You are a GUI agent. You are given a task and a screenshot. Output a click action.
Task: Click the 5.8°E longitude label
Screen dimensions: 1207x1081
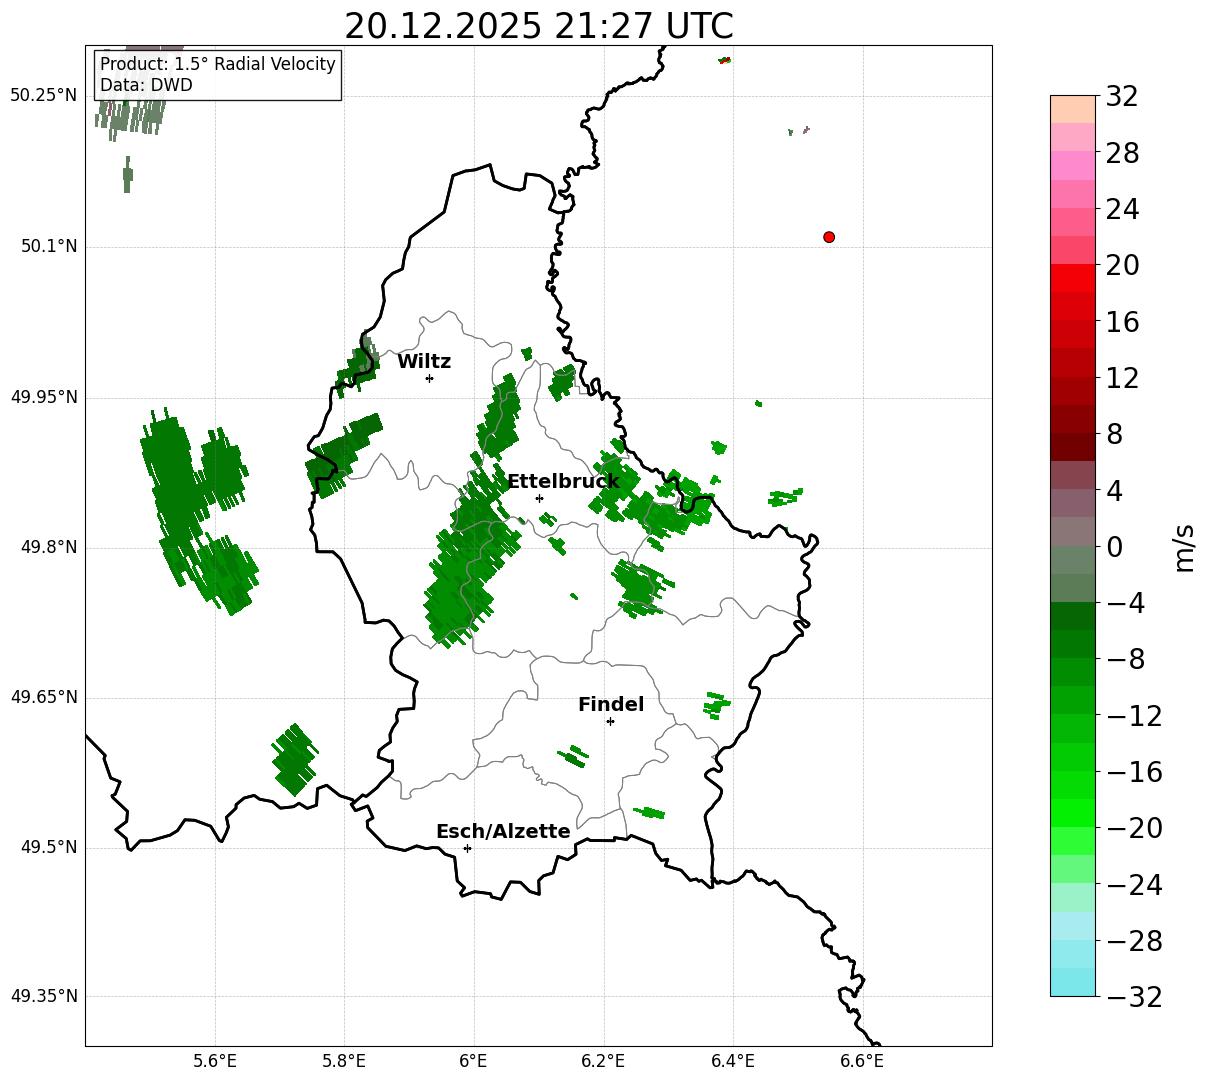[x=345, y=1061]
